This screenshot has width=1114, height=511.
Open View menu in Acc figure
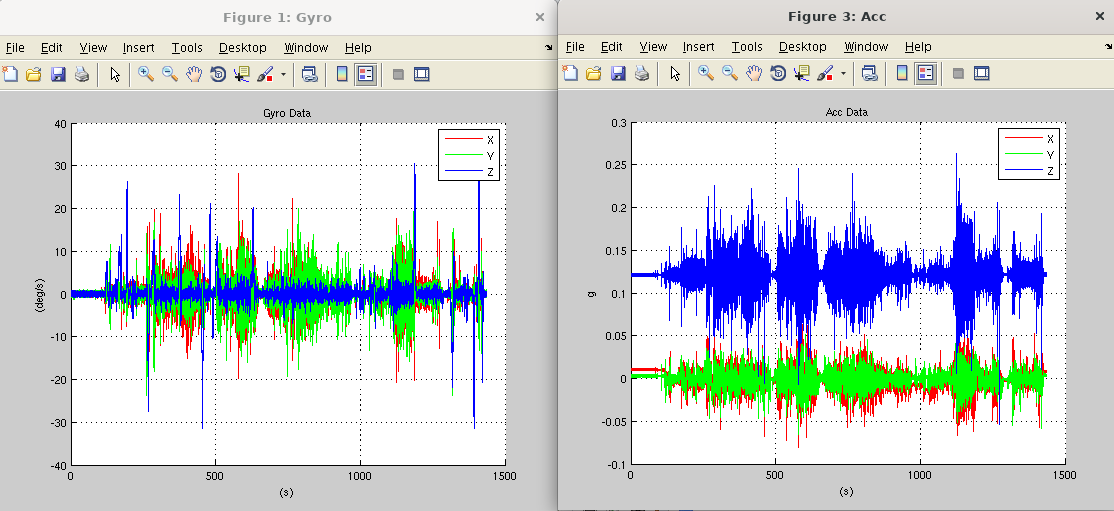pyautogui.click(x=653, y=47)
